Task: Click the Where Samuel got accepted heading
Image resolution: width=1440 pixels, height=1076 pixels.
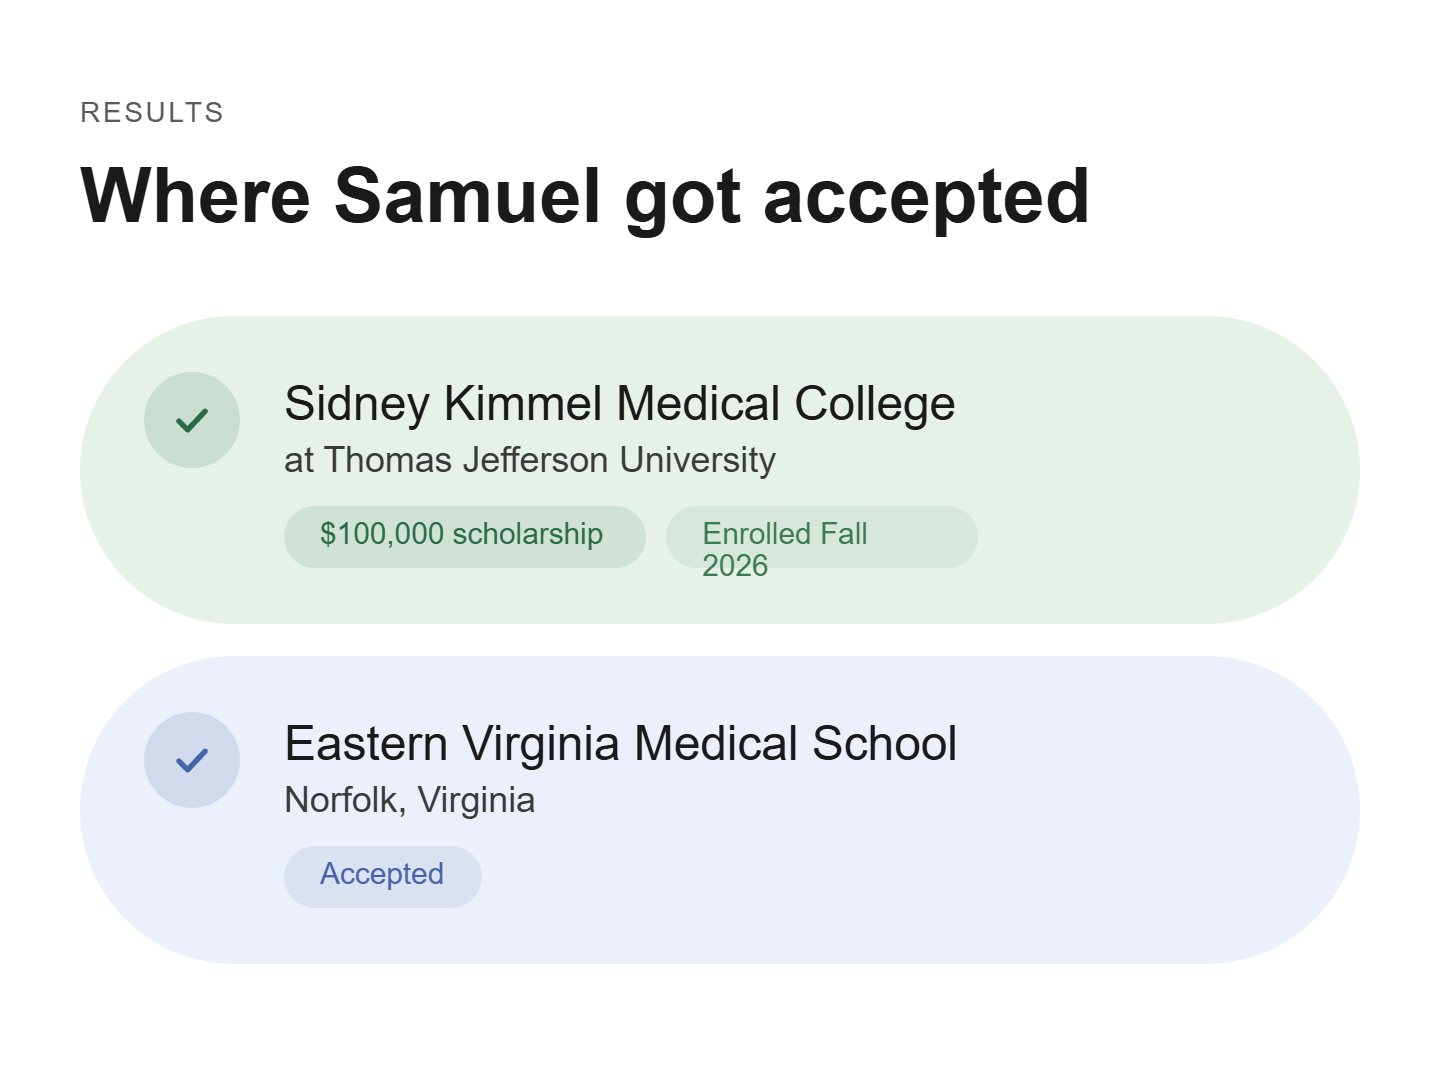Action: [x=585, y=196]
